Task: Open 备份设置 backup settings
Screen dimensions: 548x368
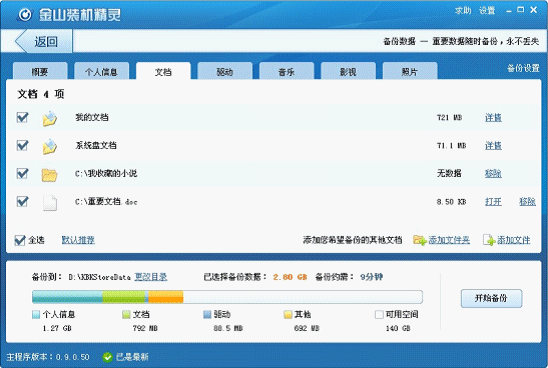Action: (523, 68)
